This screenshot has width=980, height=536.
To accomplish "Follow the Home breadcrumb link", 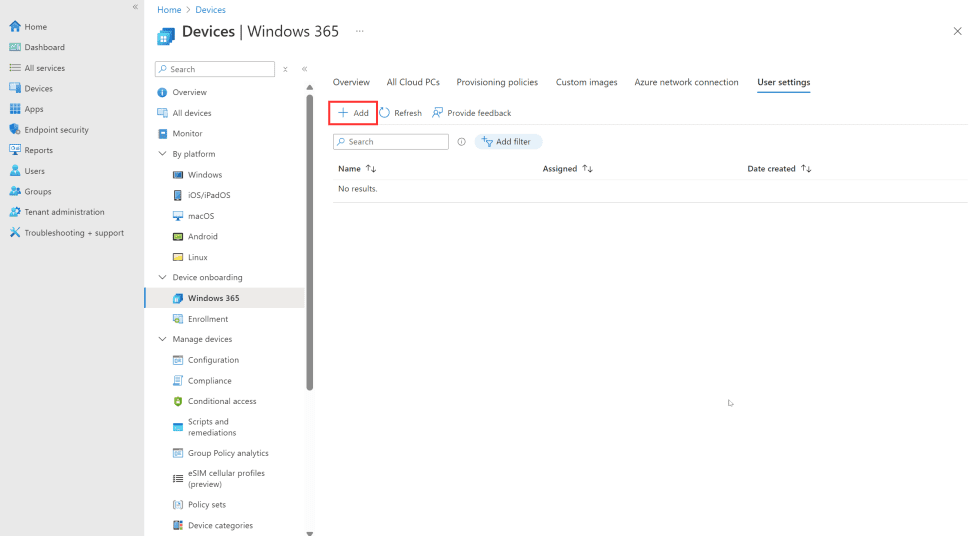I will (x=169, y=10).
